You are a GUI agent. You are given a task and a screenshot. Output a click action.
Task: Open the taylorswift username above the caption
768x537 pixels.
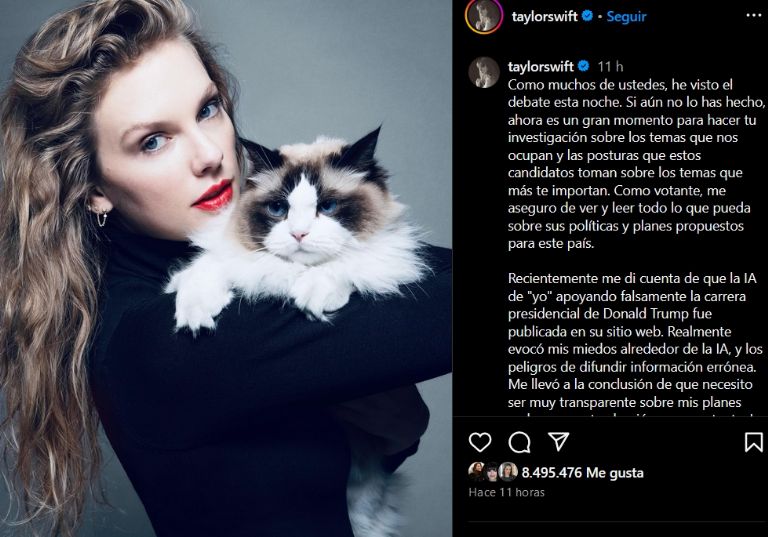click(x=541, y=66)
